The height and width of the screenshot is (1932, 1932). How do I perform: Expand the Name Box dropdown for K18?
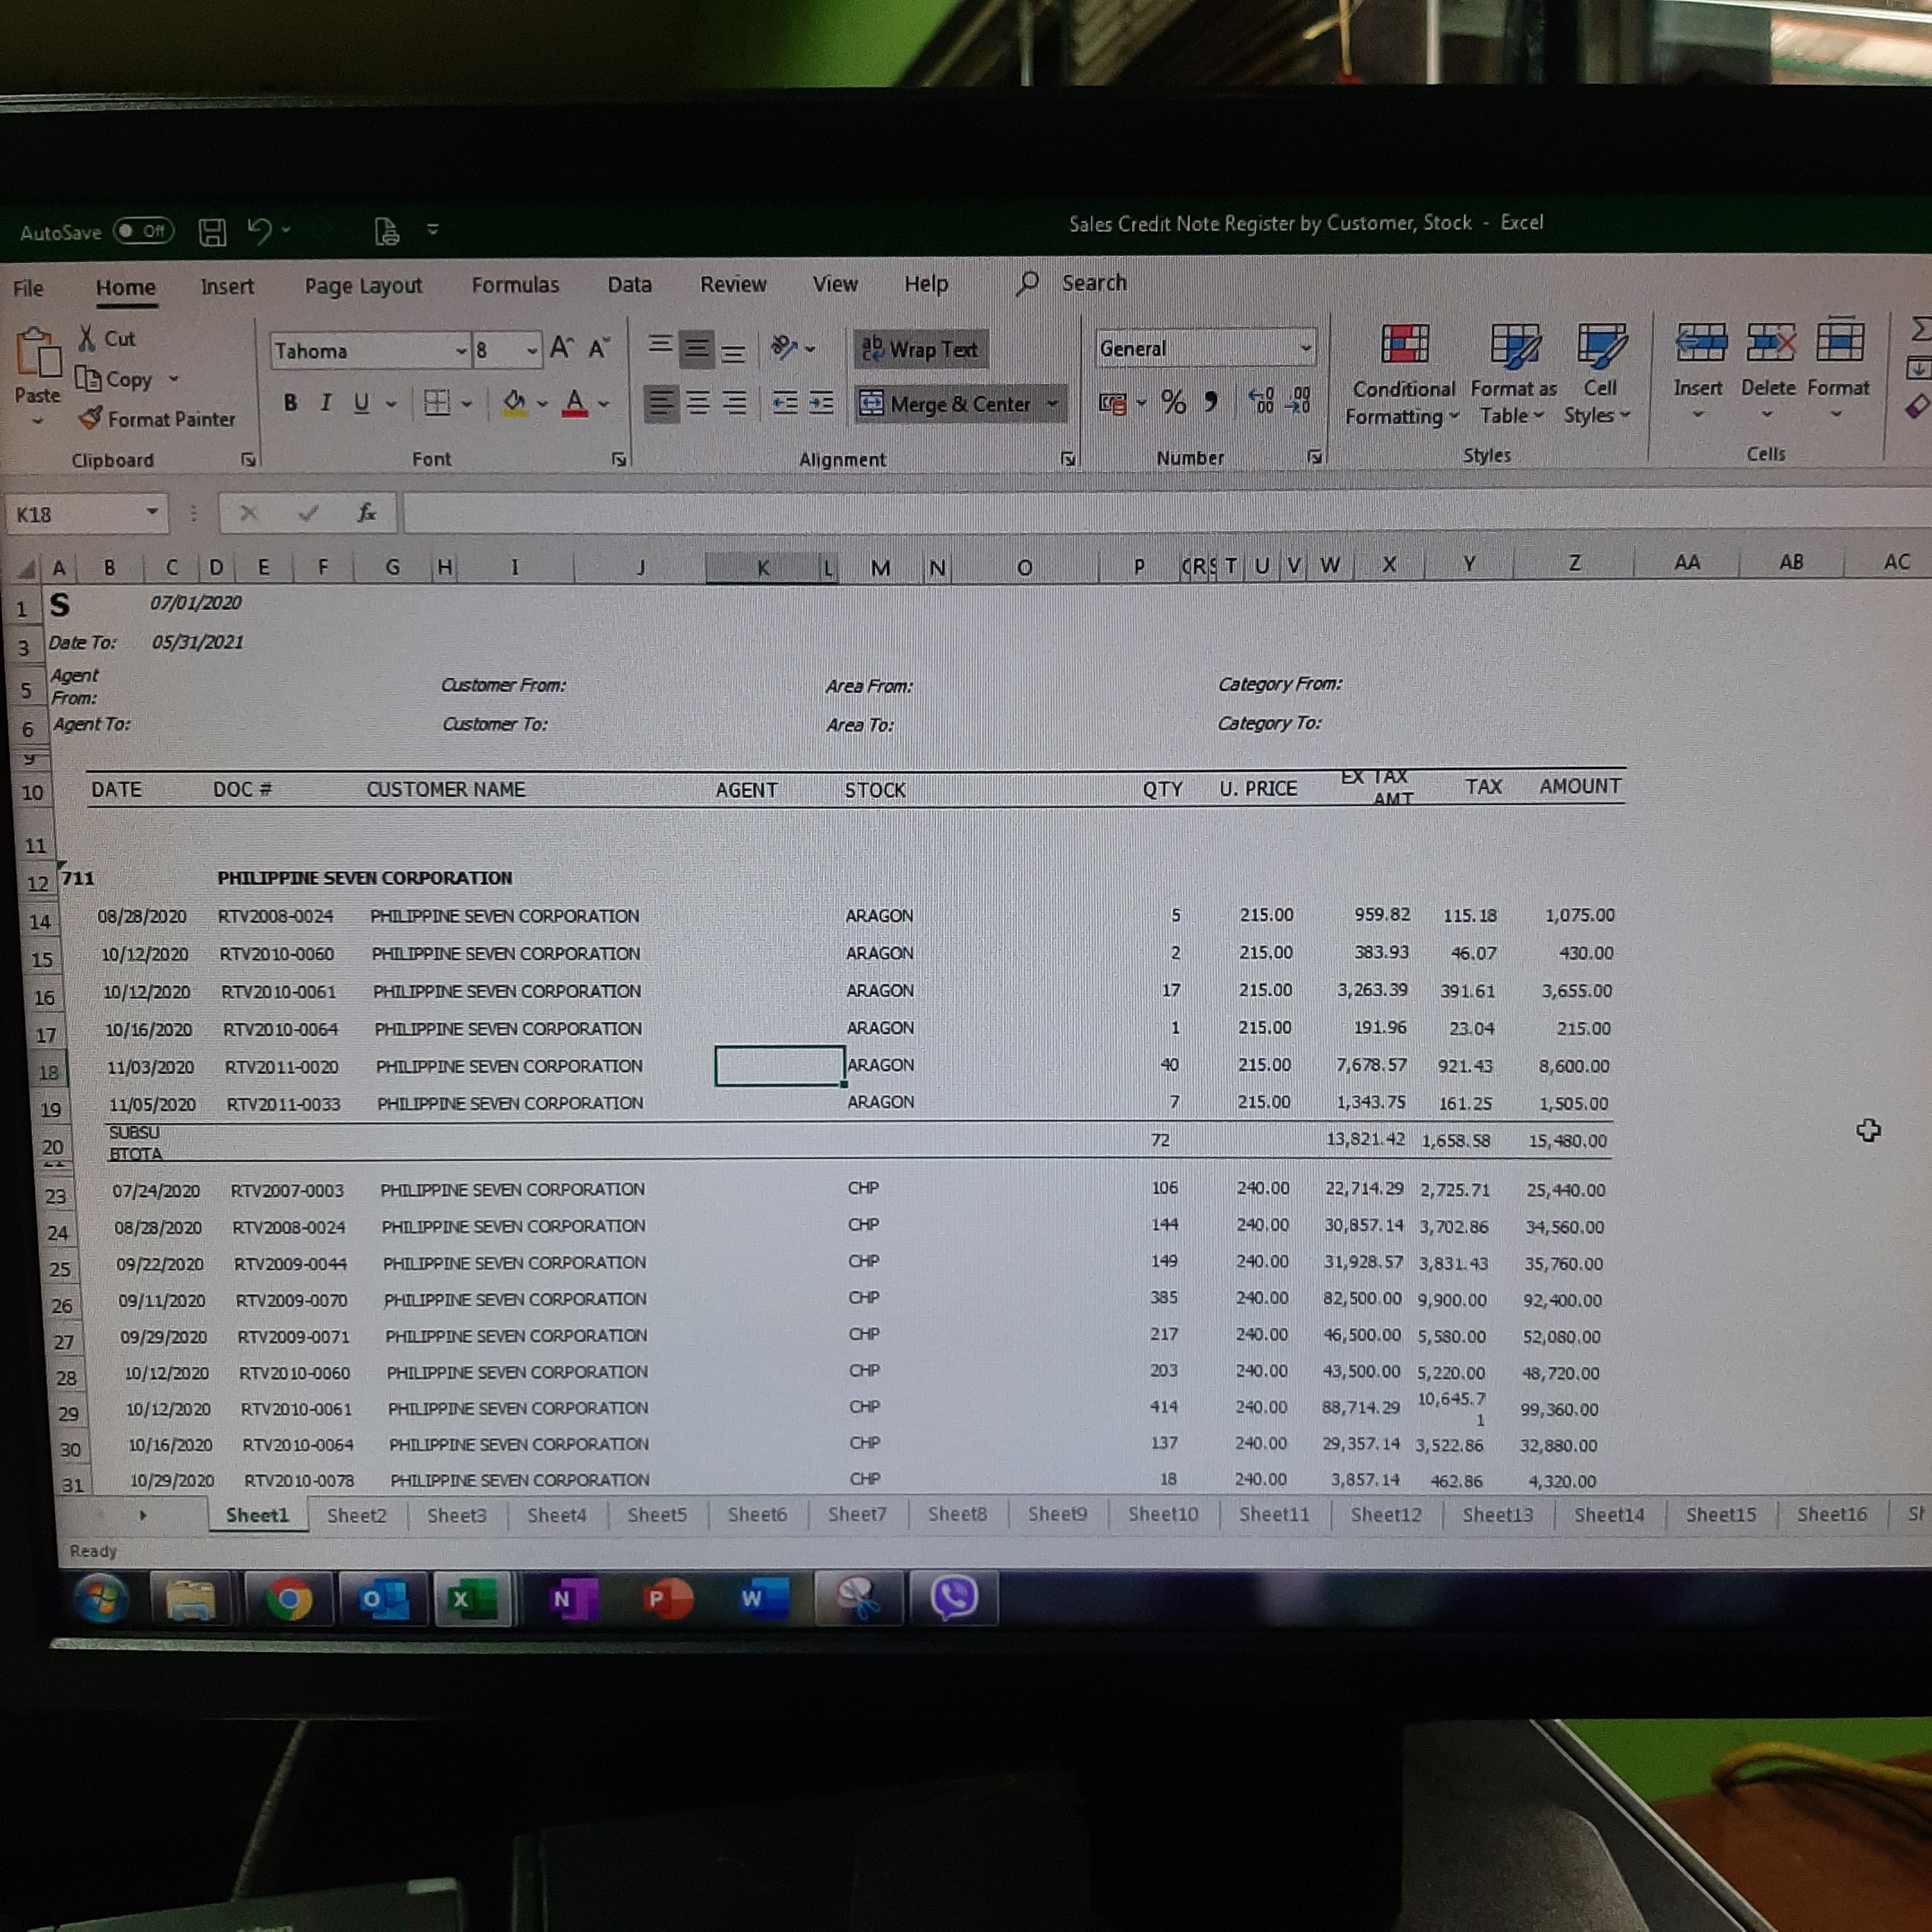tap(152, 513)
